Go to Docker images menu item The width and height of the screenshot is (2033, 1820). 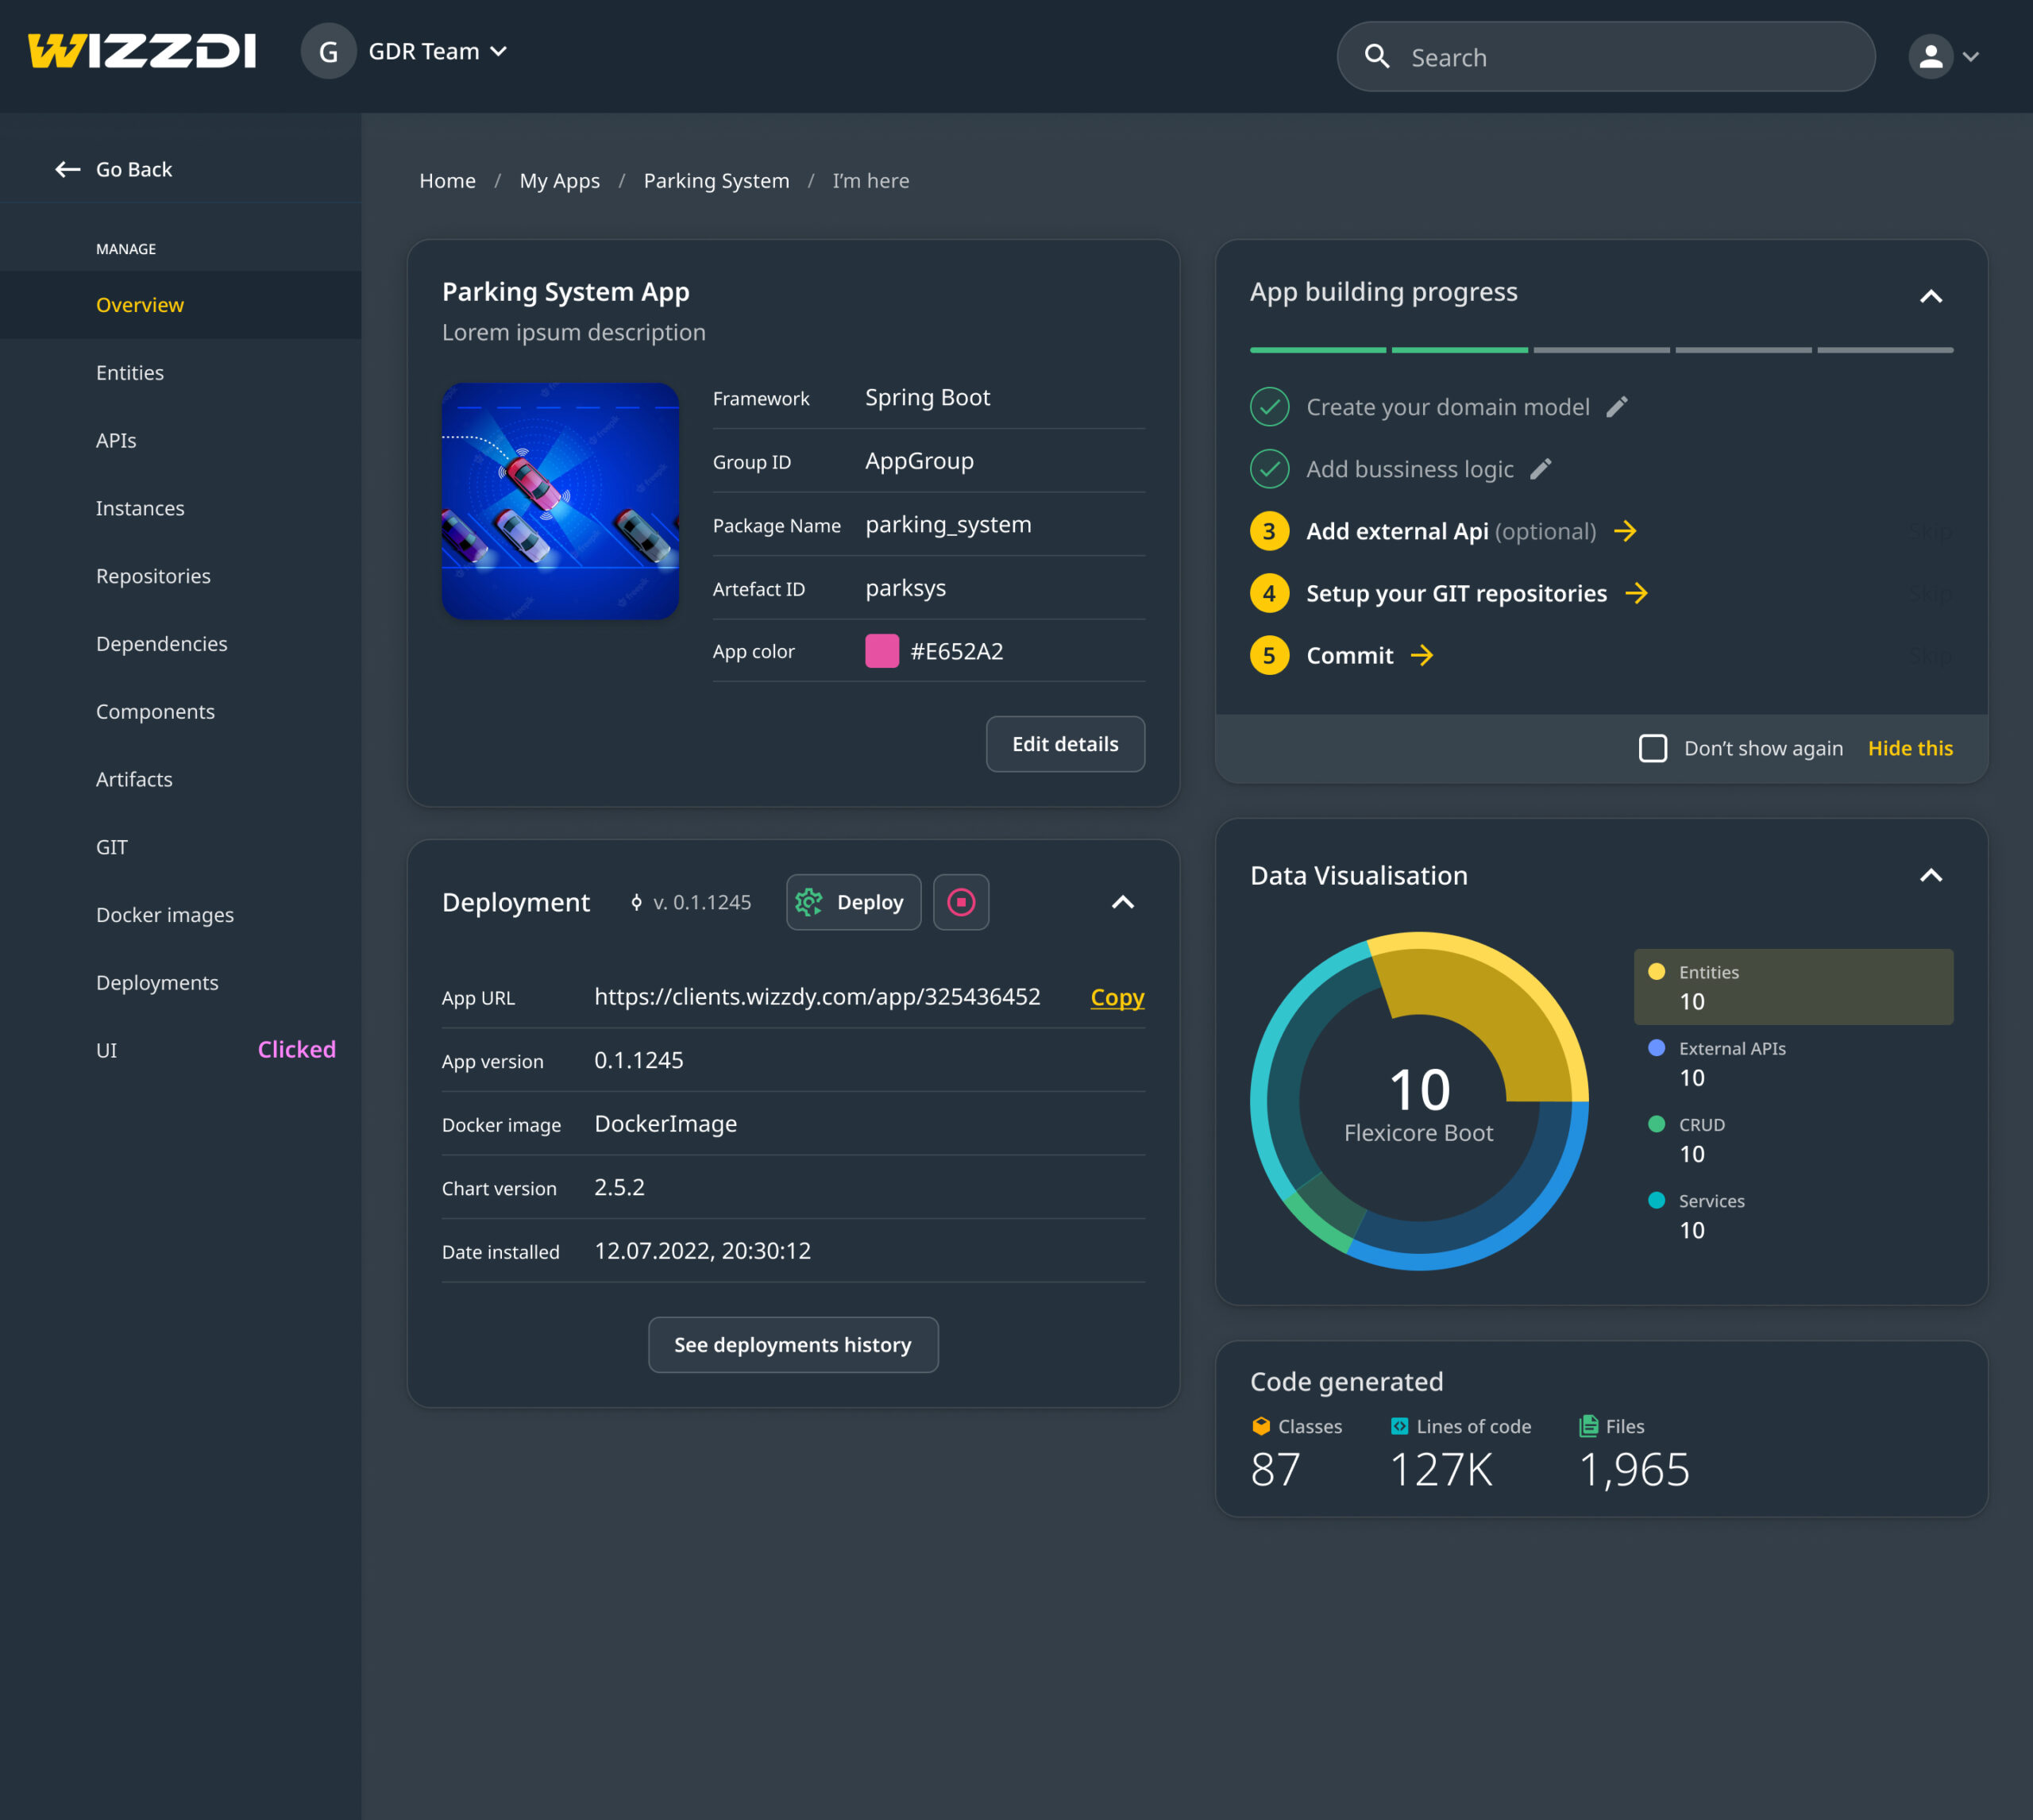165,915
